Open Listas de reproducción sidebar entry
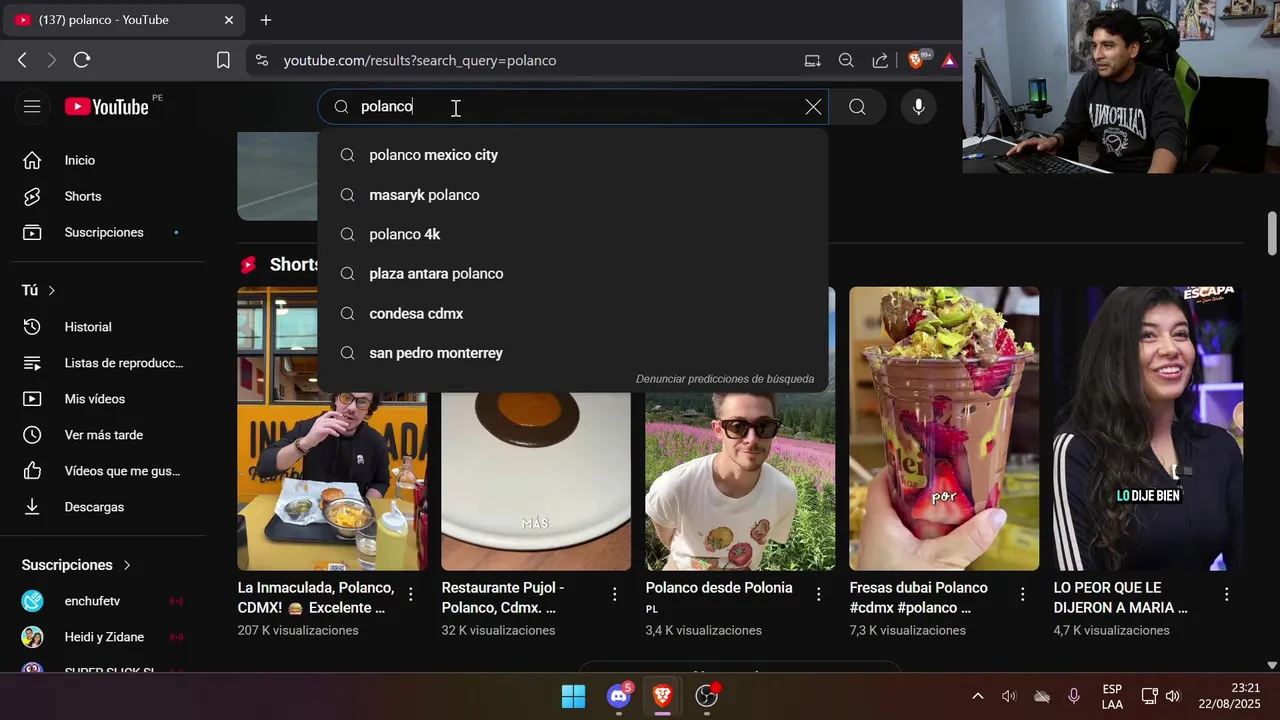This screenshot has width=1280, height=720. point(108,363)
